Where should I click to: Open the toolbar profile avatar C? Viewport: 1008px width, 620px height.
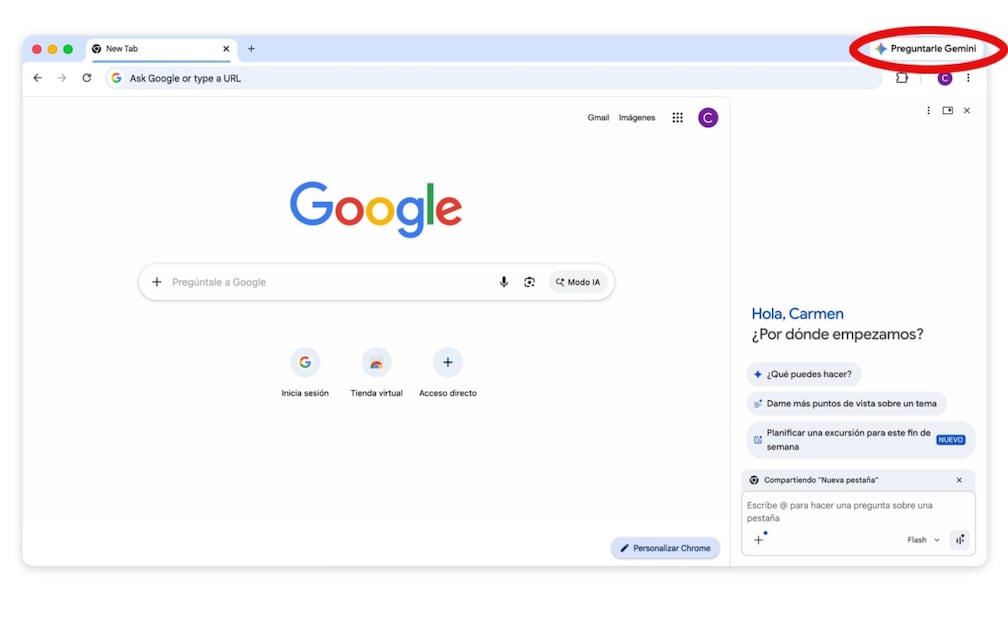tap(944, 78)
